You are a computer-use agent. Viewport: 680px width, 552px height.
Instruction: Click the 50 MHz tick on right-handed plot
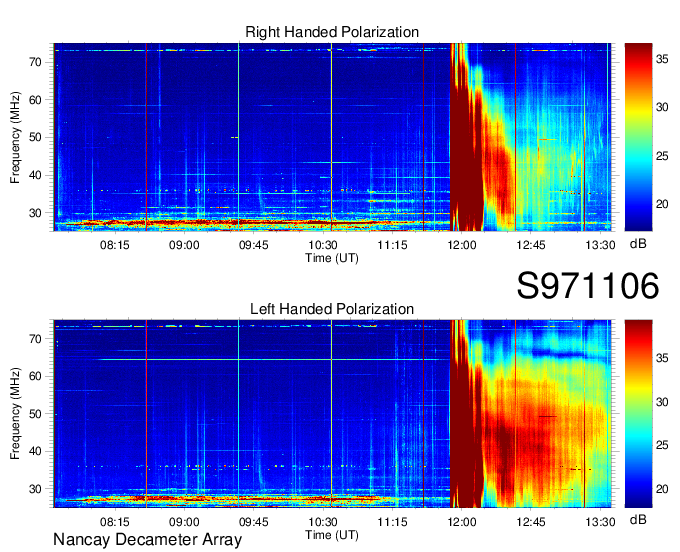coord(36,137)
